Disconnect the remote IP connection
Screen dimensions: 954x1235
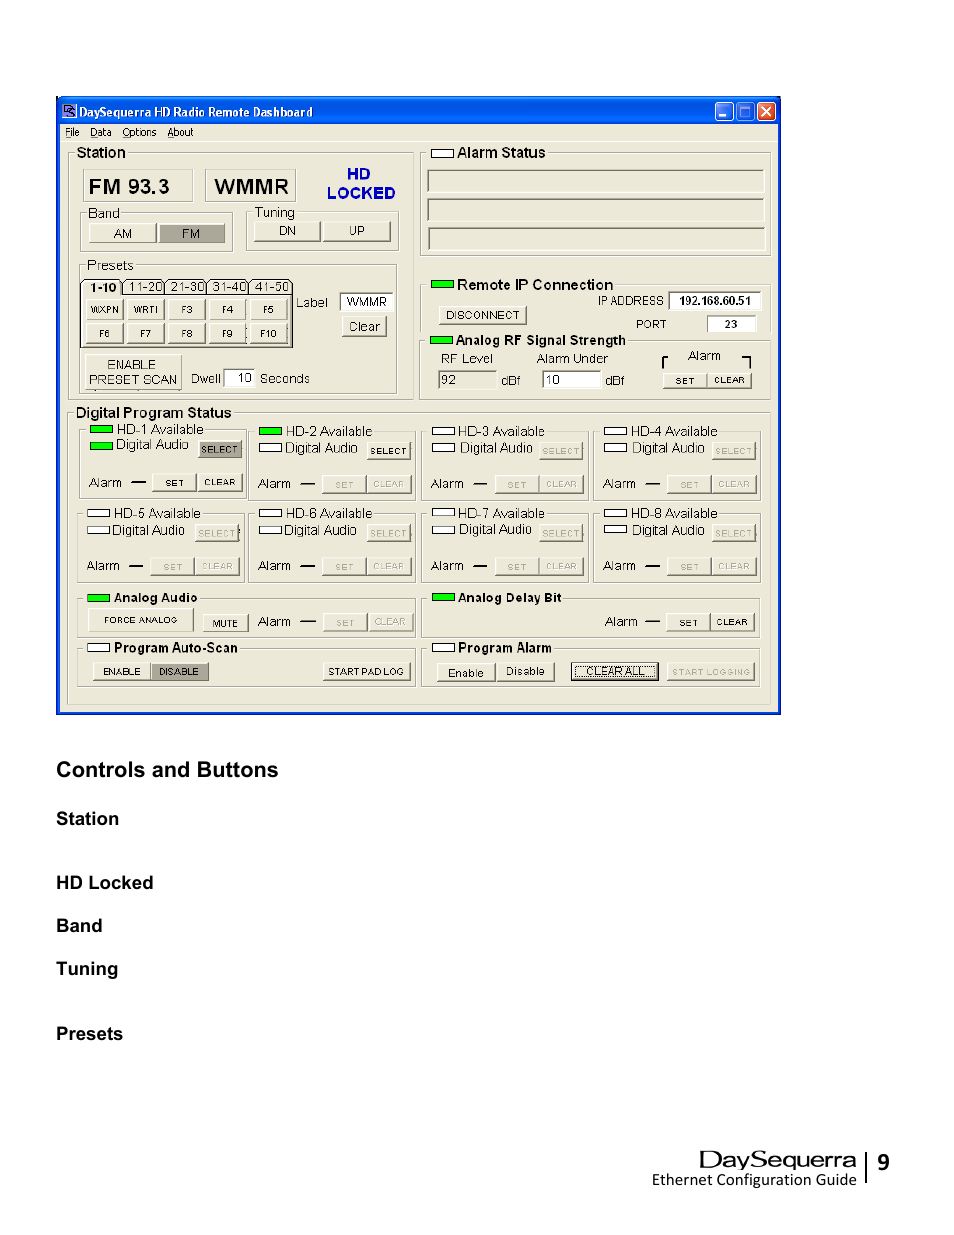click(x=483, y=315)
